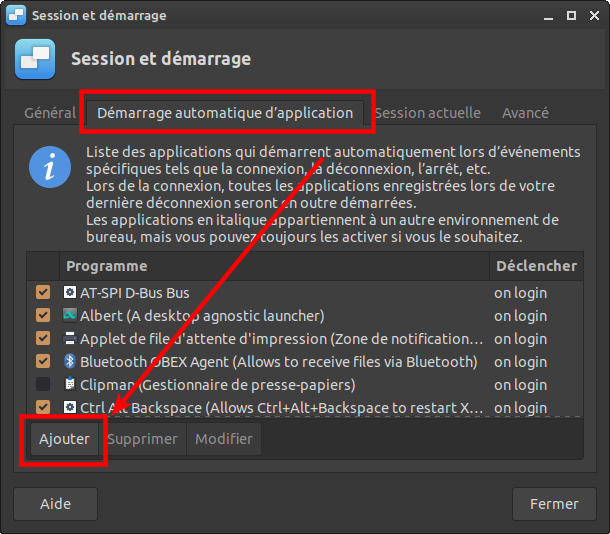This screenshot has width=610, height=534.
Task: Sort list by Programme column header
Action: tap(275, 266)
